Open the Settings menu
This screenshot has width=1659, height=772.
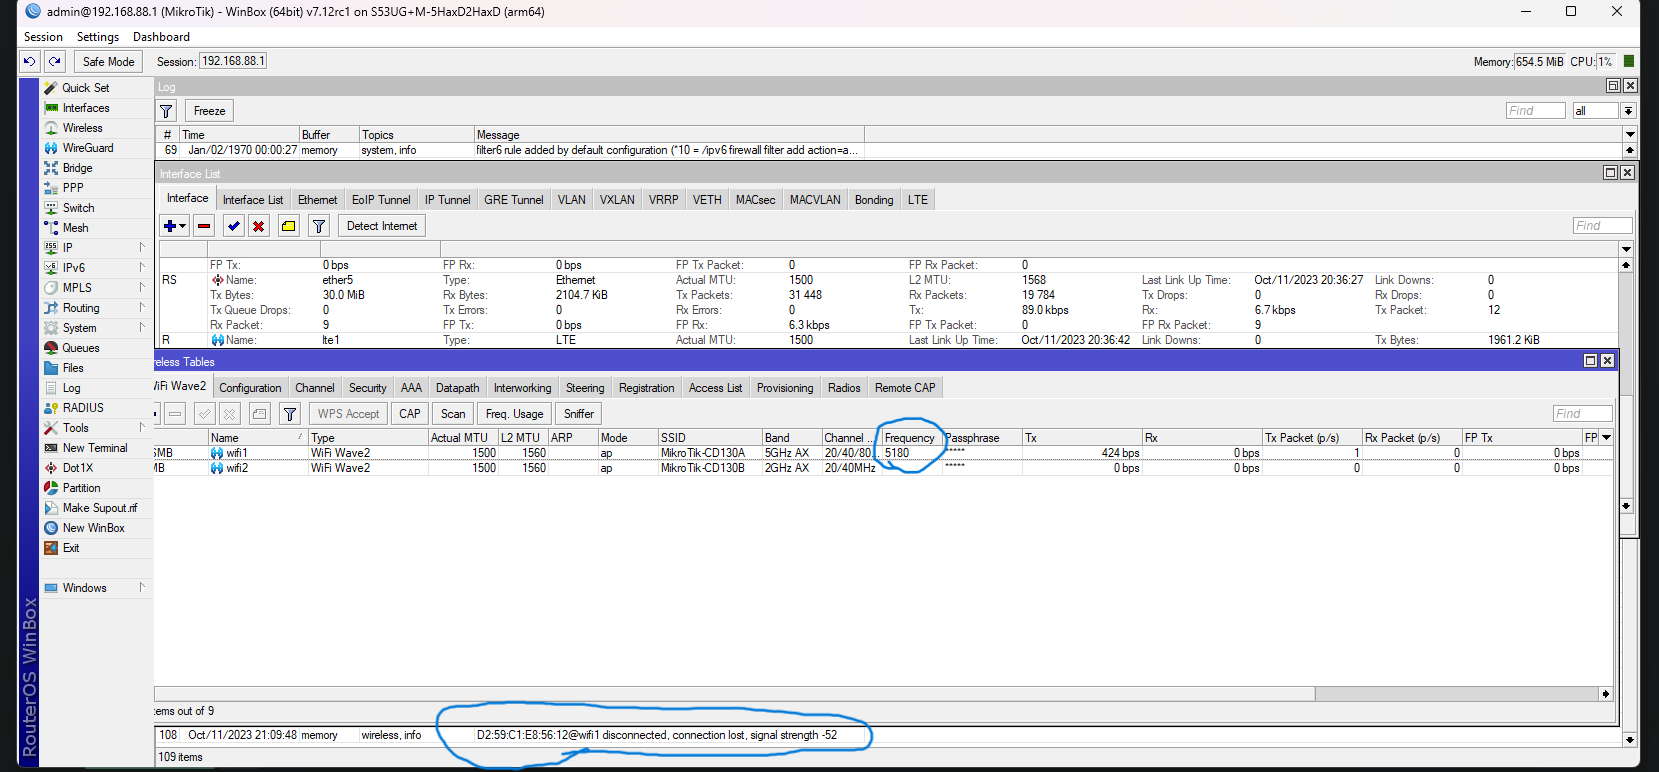click(98, 37)
